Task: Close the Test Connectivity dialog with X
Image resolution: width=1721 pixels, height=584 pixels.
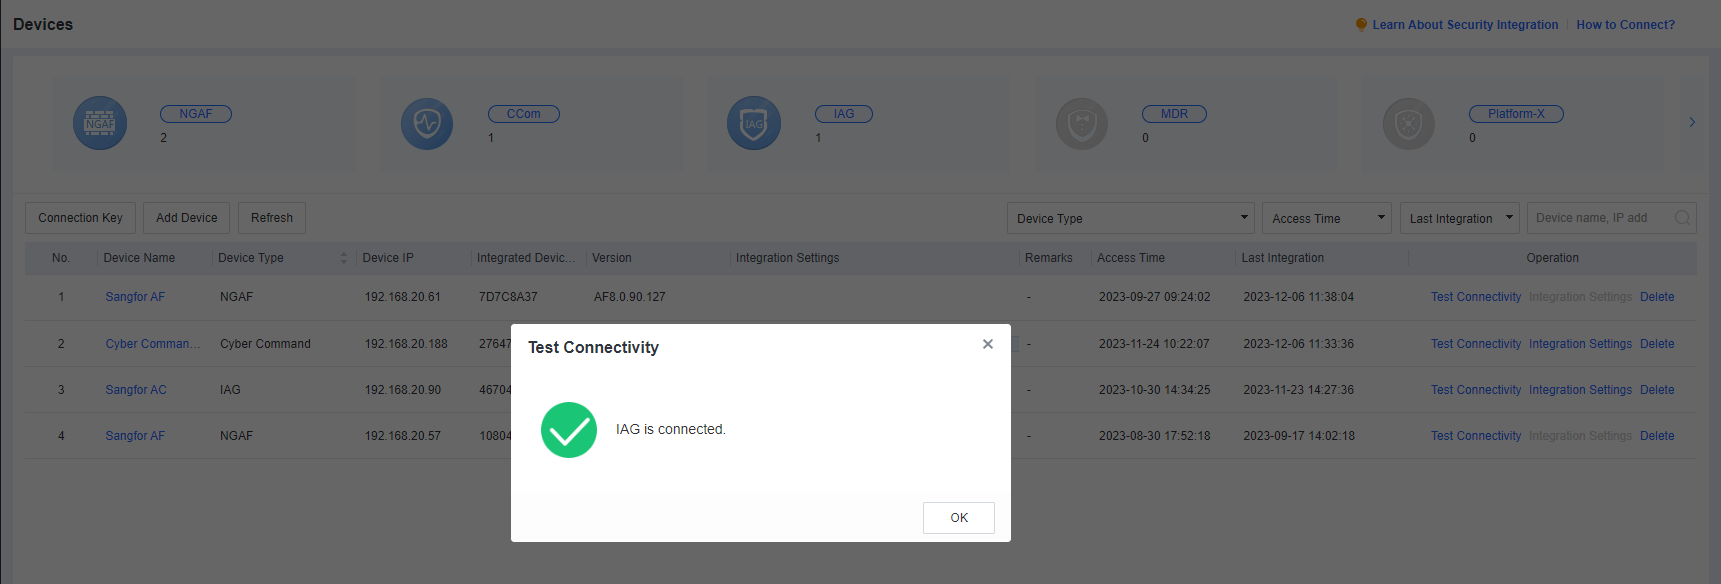Action: [987, 344]
